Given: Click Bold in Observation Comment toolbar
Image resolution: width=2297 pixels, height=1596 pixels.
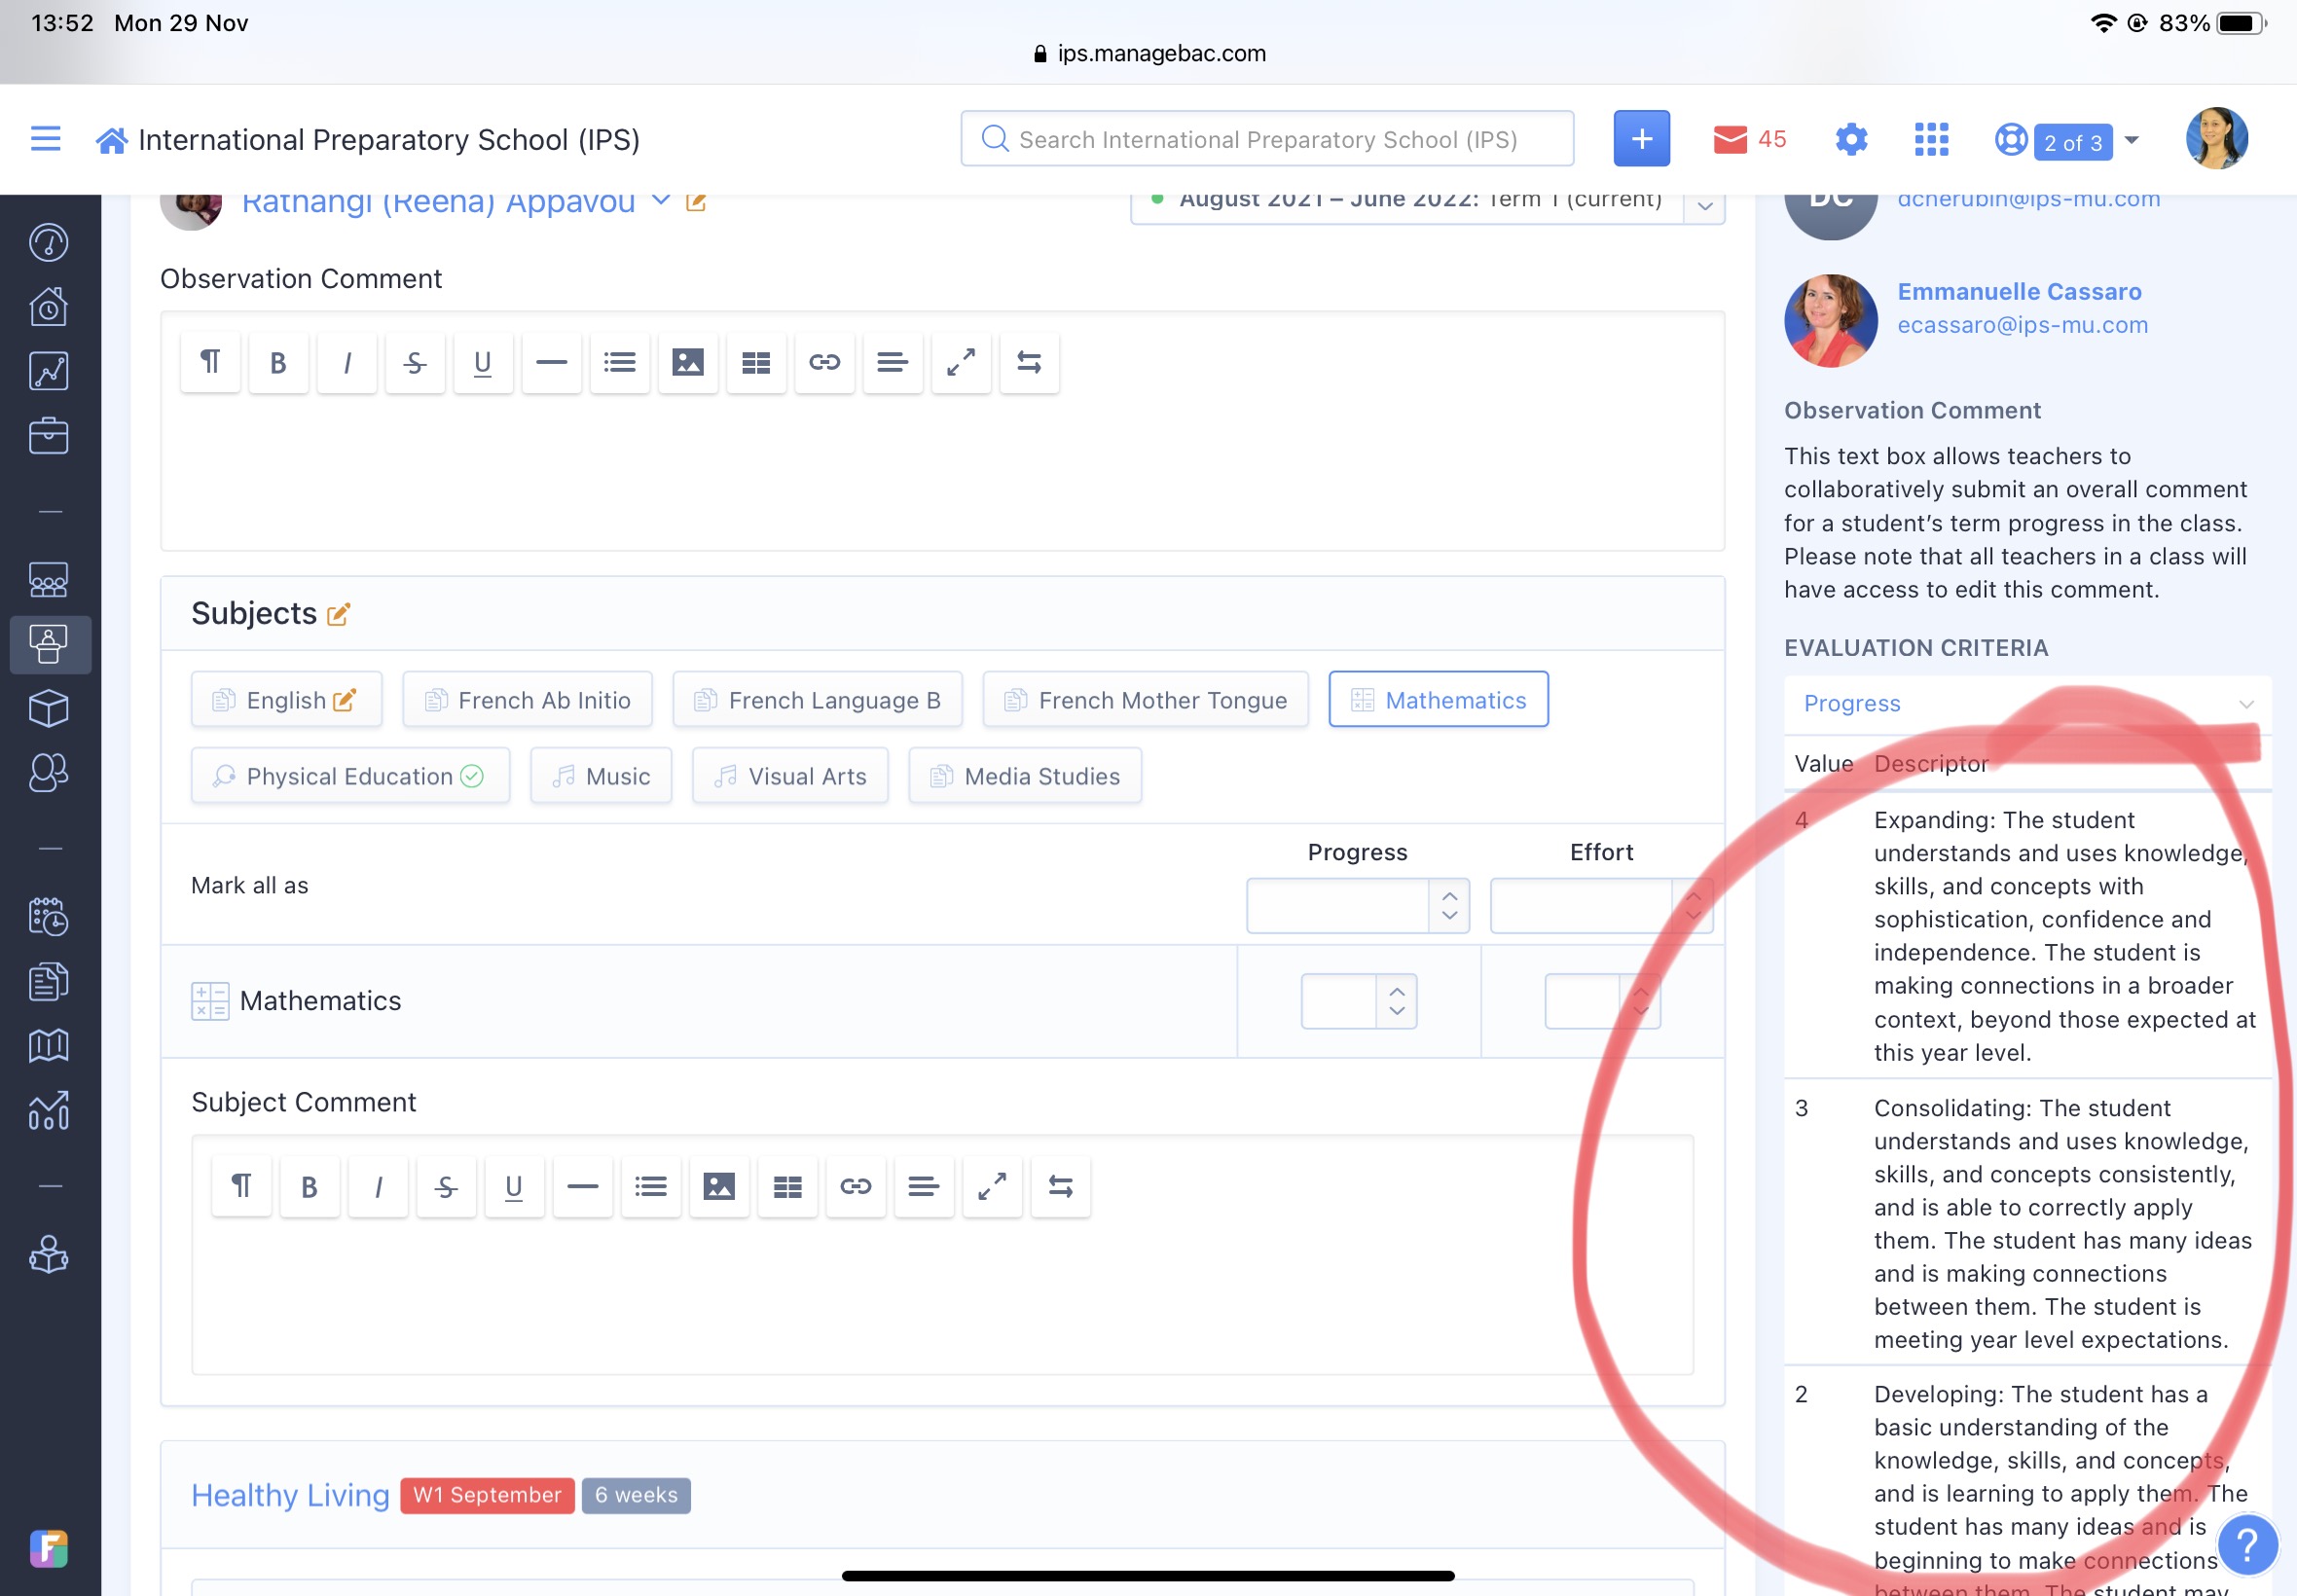Looking at the screenshot, I should pos(278,362).
